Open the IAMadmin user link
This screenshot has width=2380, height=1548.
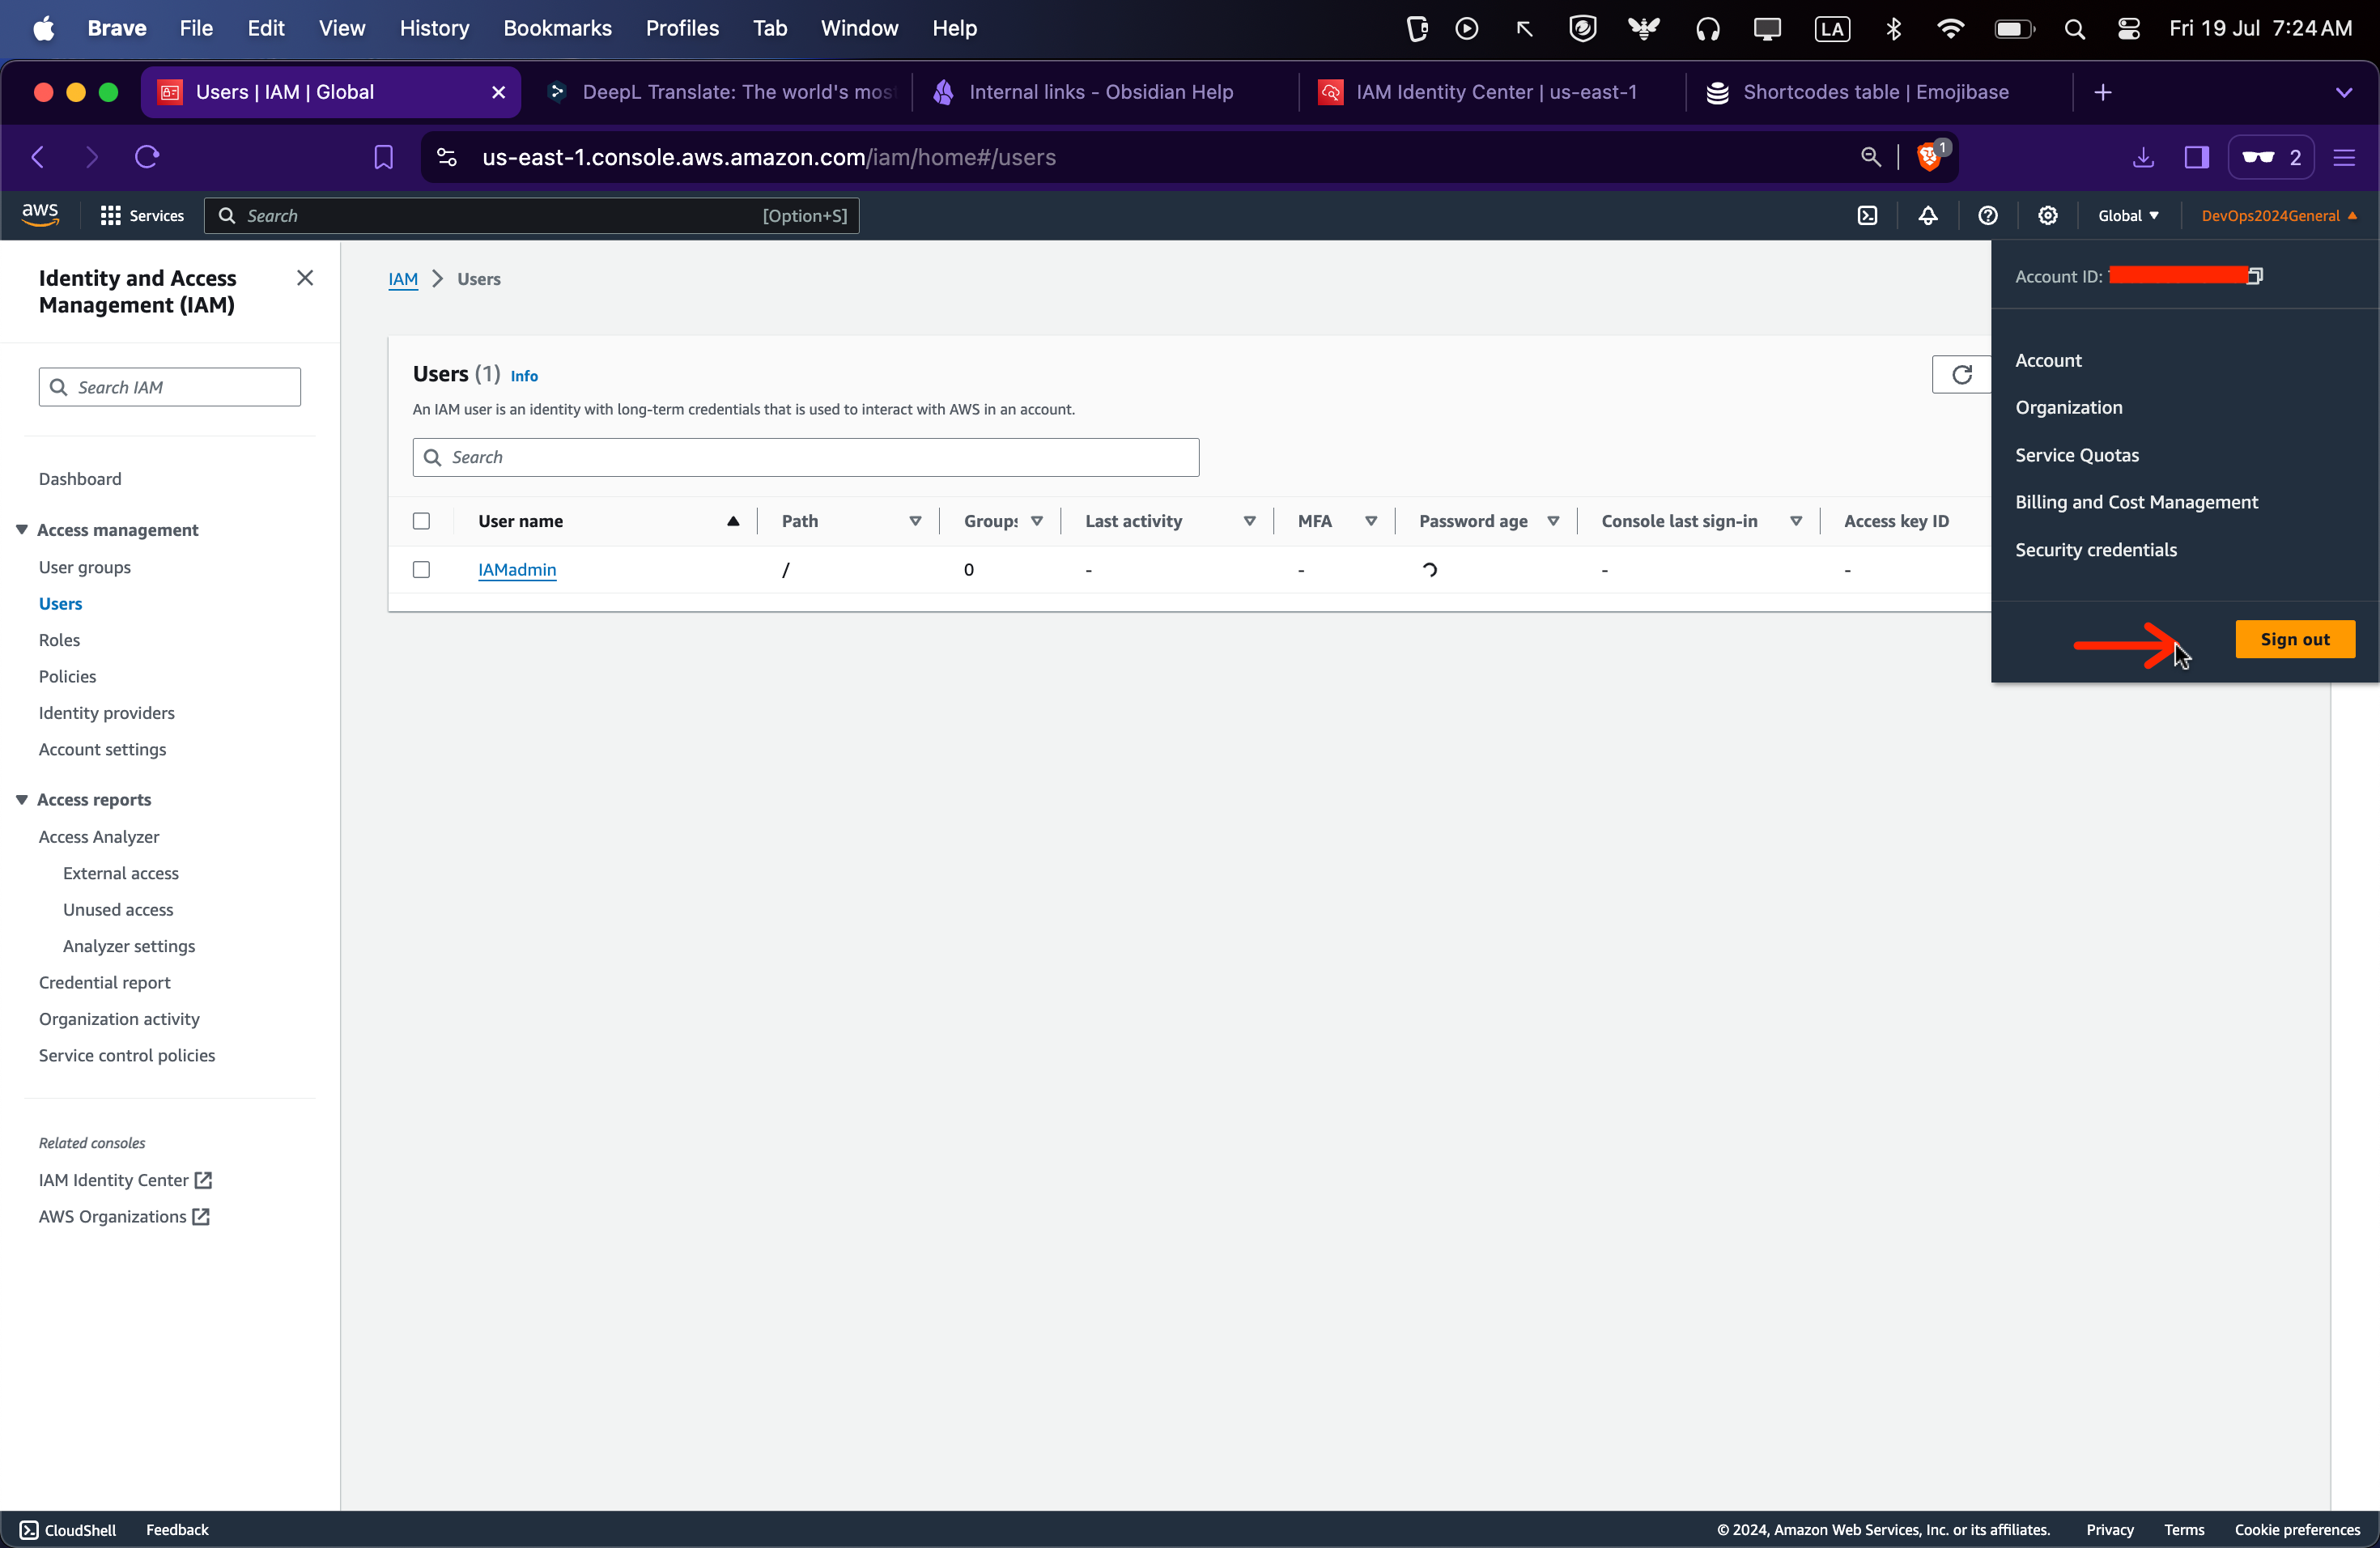(x=516, y=570)
